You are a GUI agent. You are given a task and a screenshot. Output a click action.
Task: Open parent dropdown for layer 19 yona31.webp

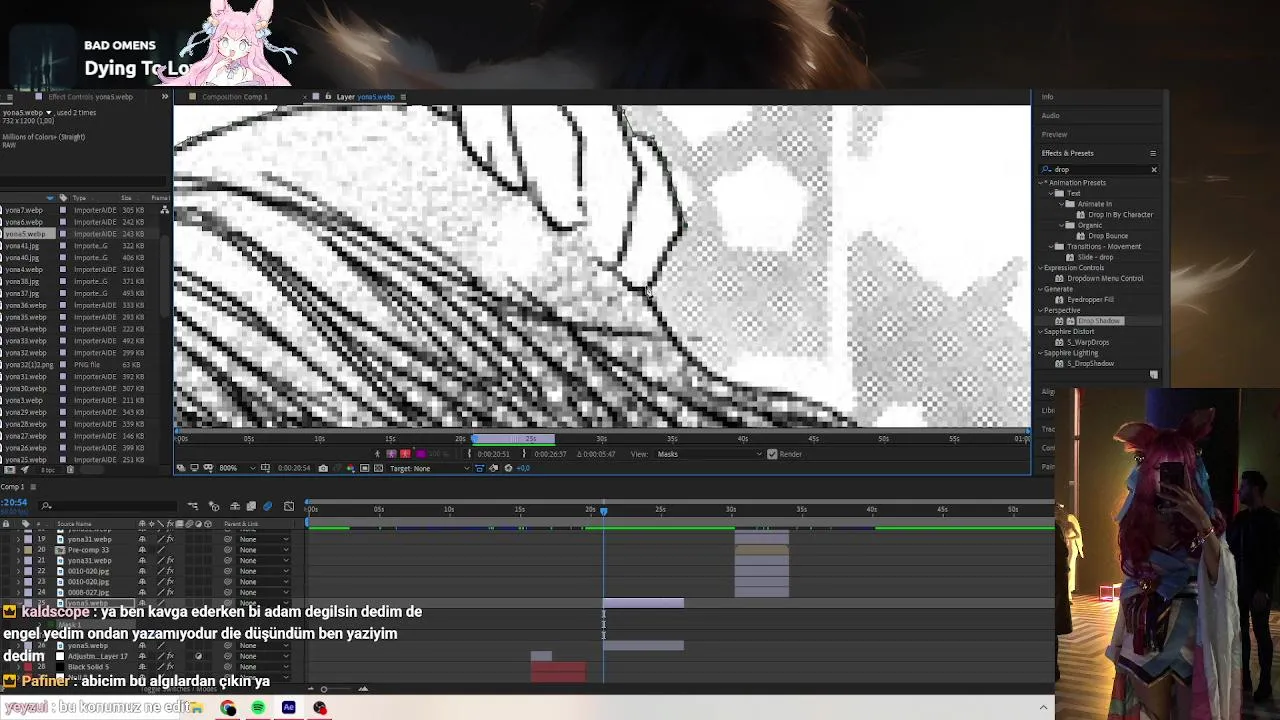[x=264, y=539]
